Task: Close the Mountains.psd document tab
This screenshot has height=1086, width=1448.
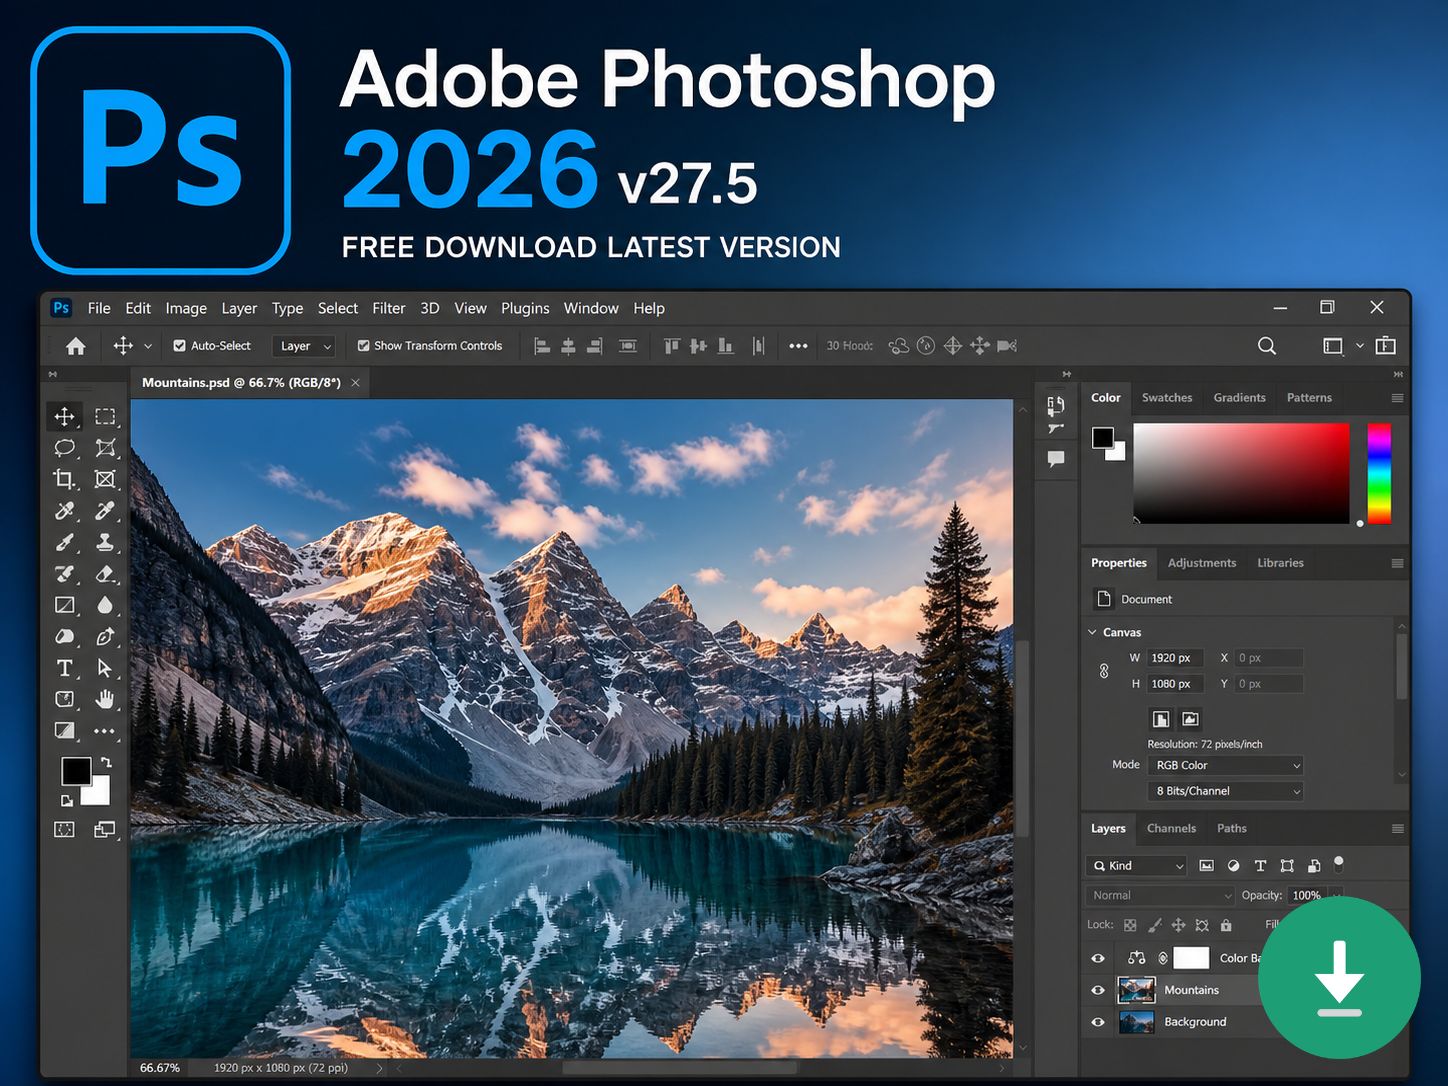Action: tap(355, 383)
